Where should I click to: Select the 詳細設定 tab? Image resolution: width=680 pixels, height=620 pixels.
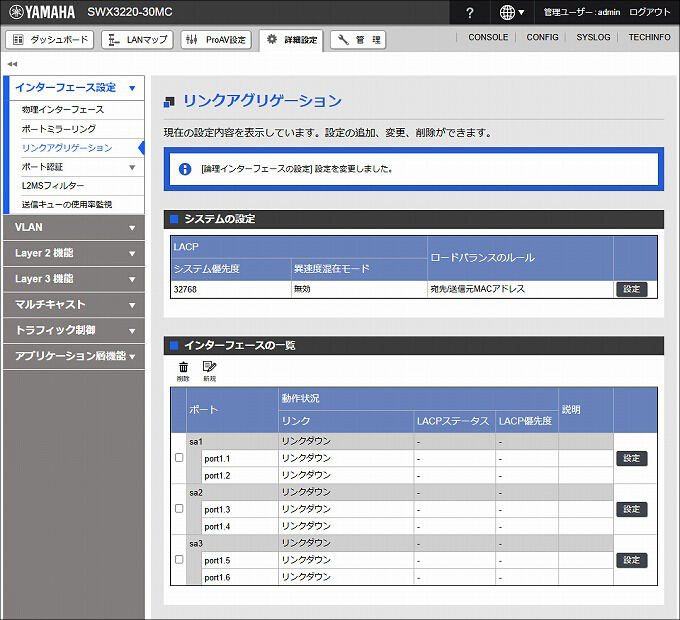point(291,40)
